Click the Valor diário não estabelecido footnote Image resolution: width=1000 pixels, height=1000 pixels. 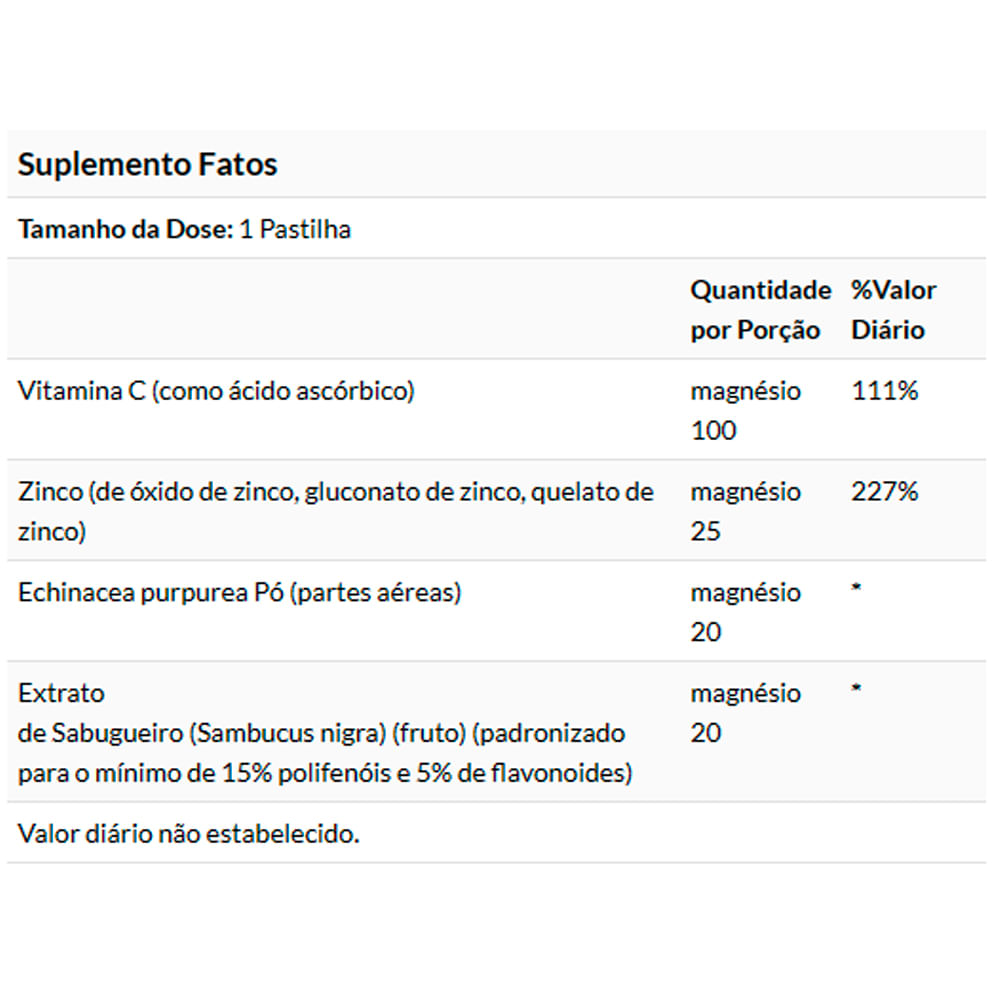(188, 834)
